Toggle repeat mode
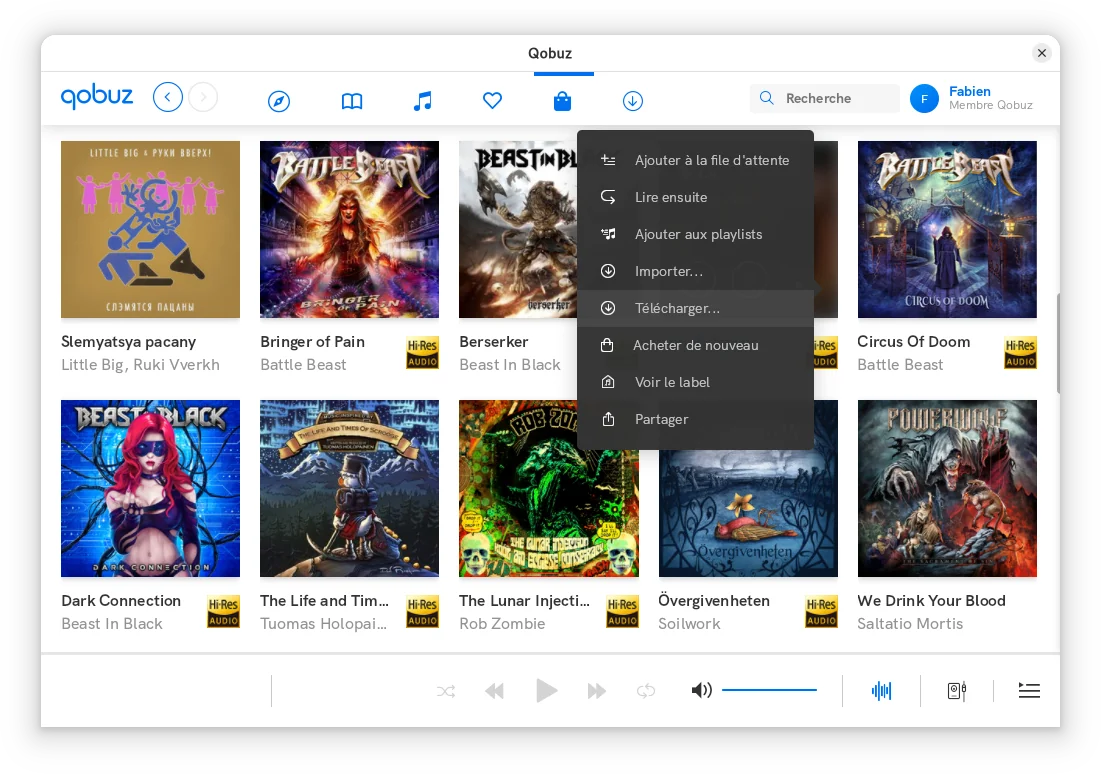The width and height of the screenshot is (1101, 774). [x=646, y=691]
